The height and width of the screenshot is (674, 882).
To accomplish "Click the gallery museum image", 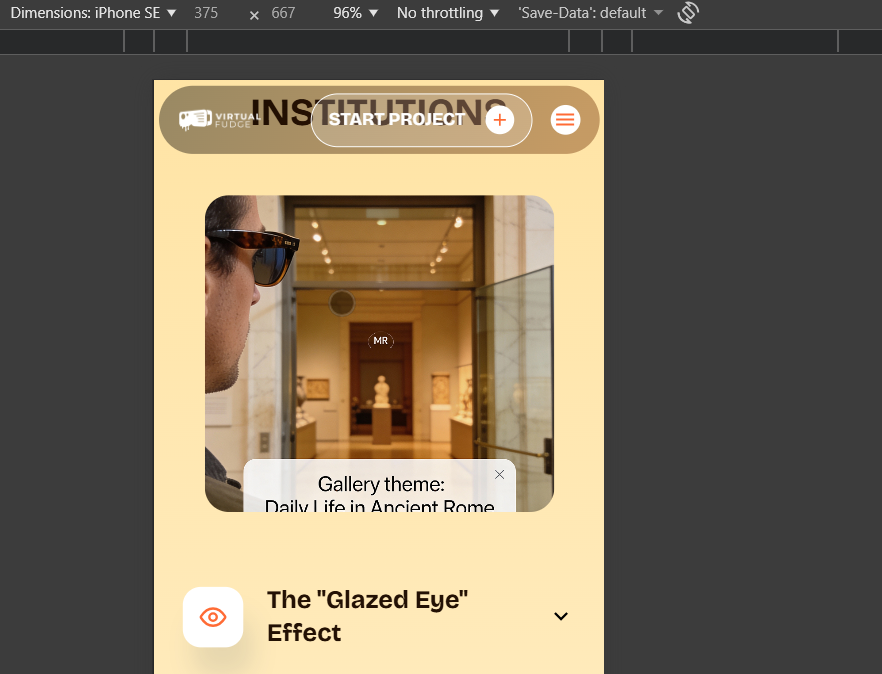I will click(x=380, y=353).
